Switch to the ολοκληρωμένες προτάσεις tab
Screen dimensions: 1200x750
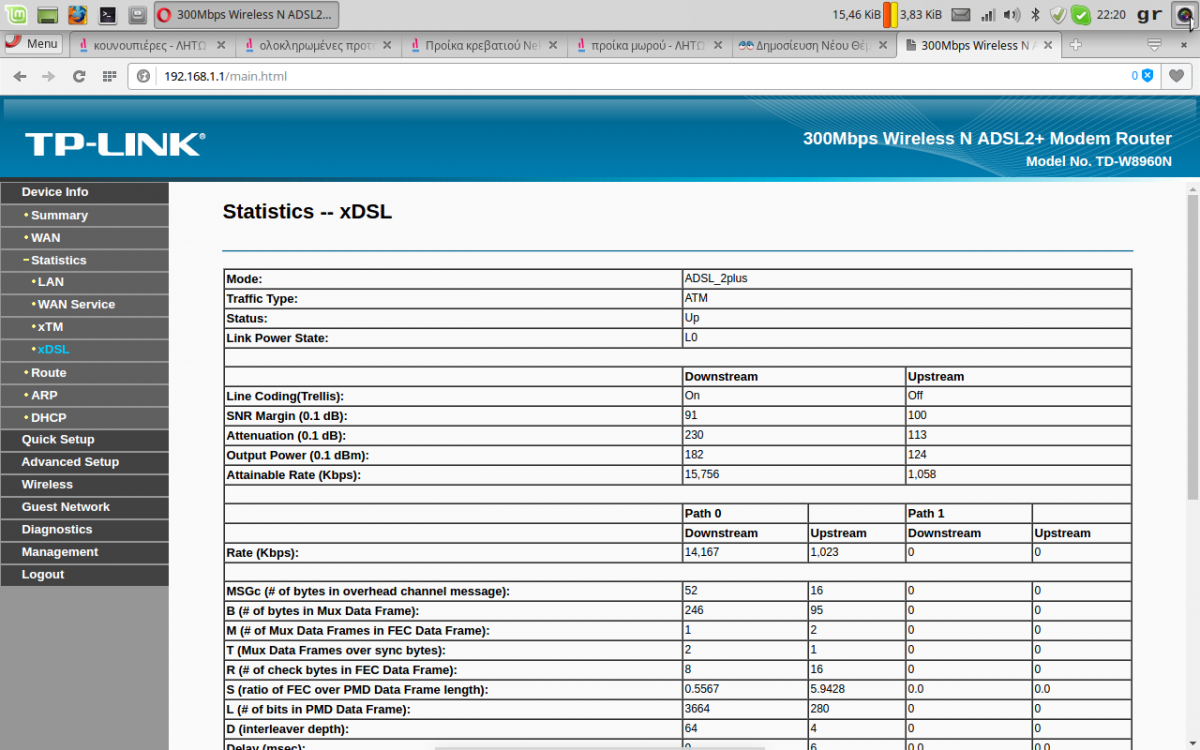(x=318, y=45)
